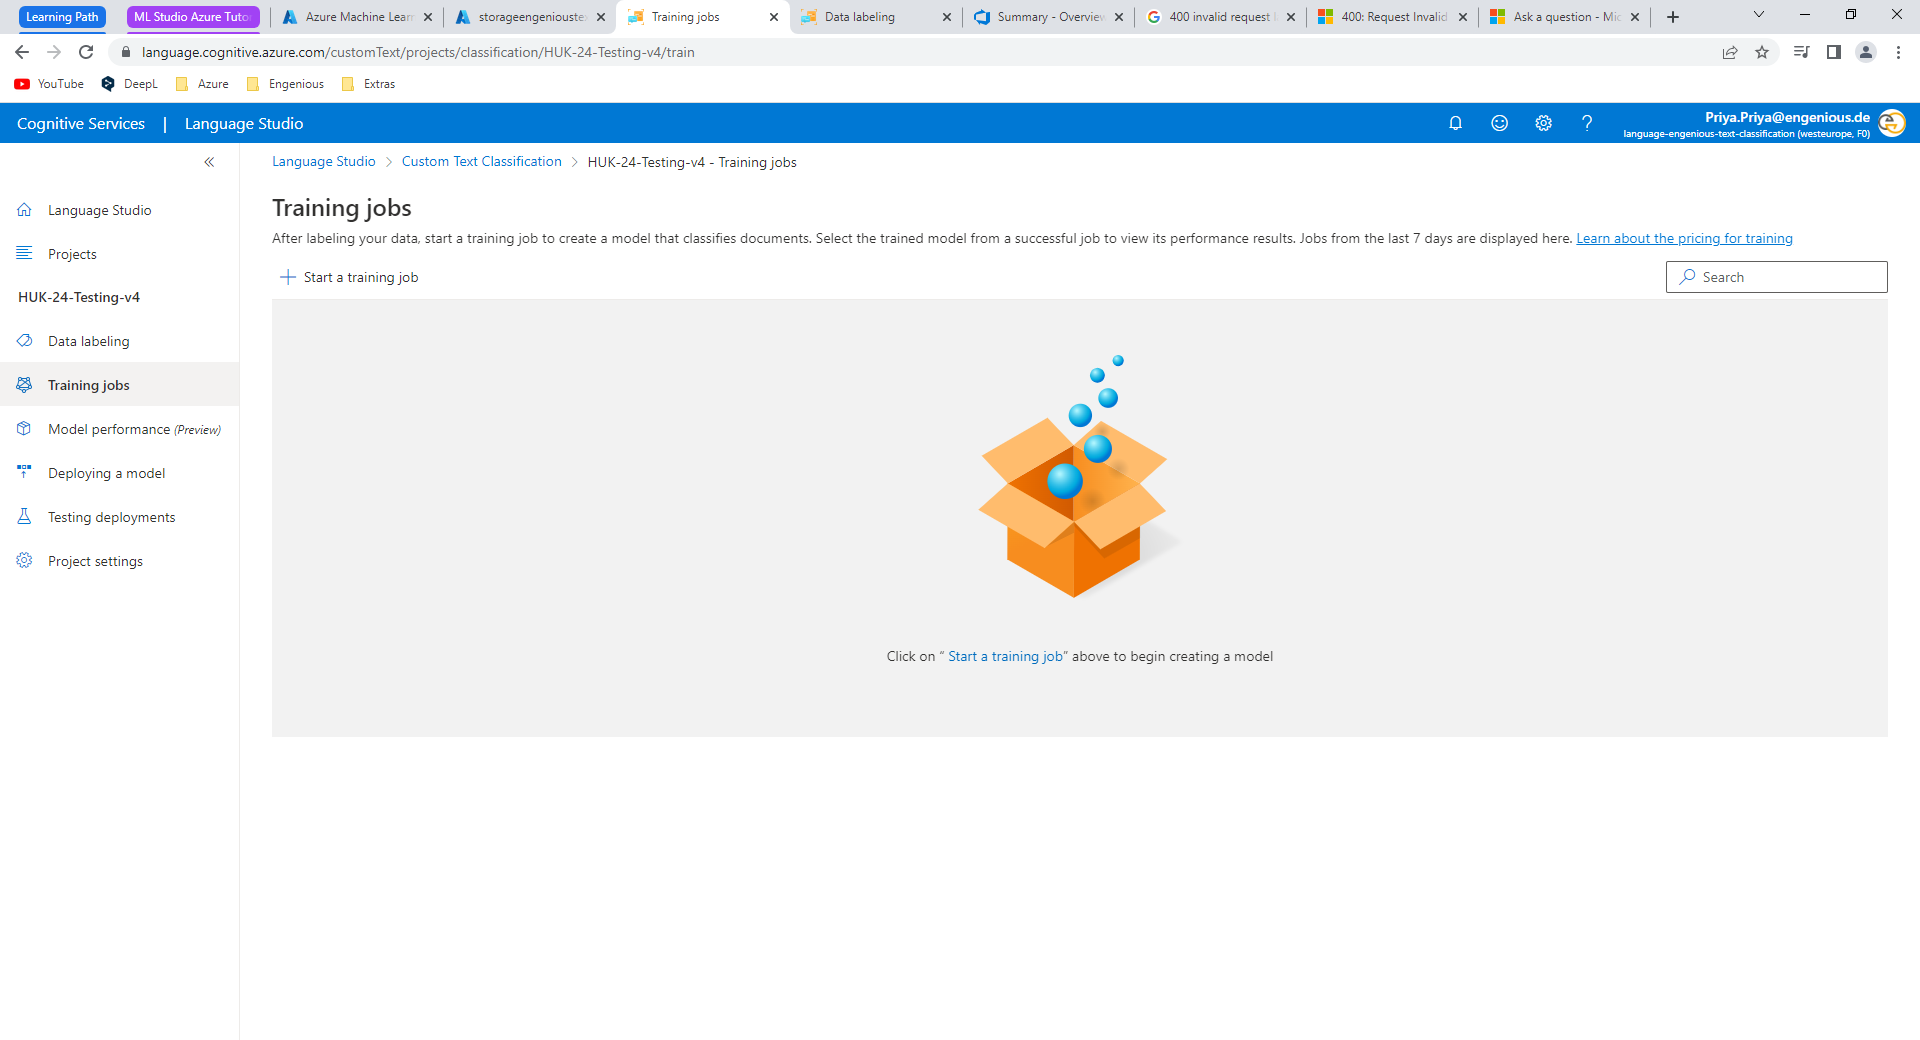Click the Start a training job button

click(x=349, y=277)
